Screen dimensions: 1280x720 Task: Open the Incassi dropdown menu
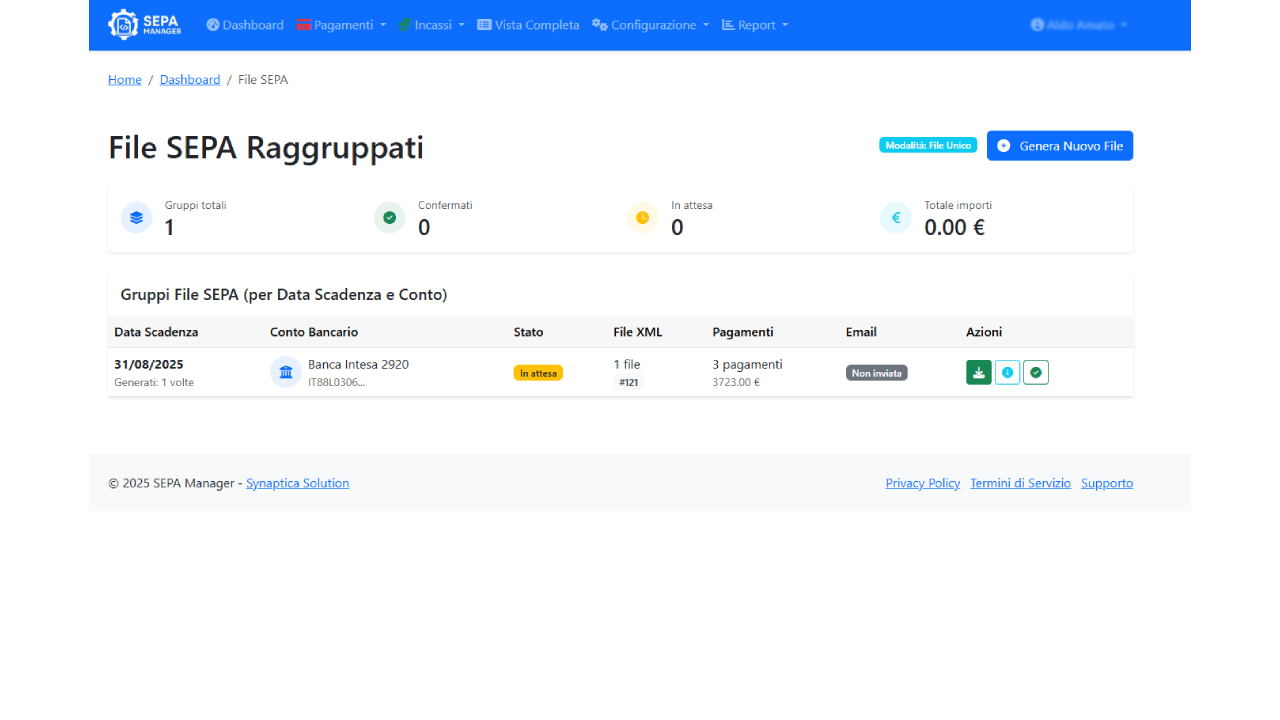pyautogui.click(x=431, y=25)
